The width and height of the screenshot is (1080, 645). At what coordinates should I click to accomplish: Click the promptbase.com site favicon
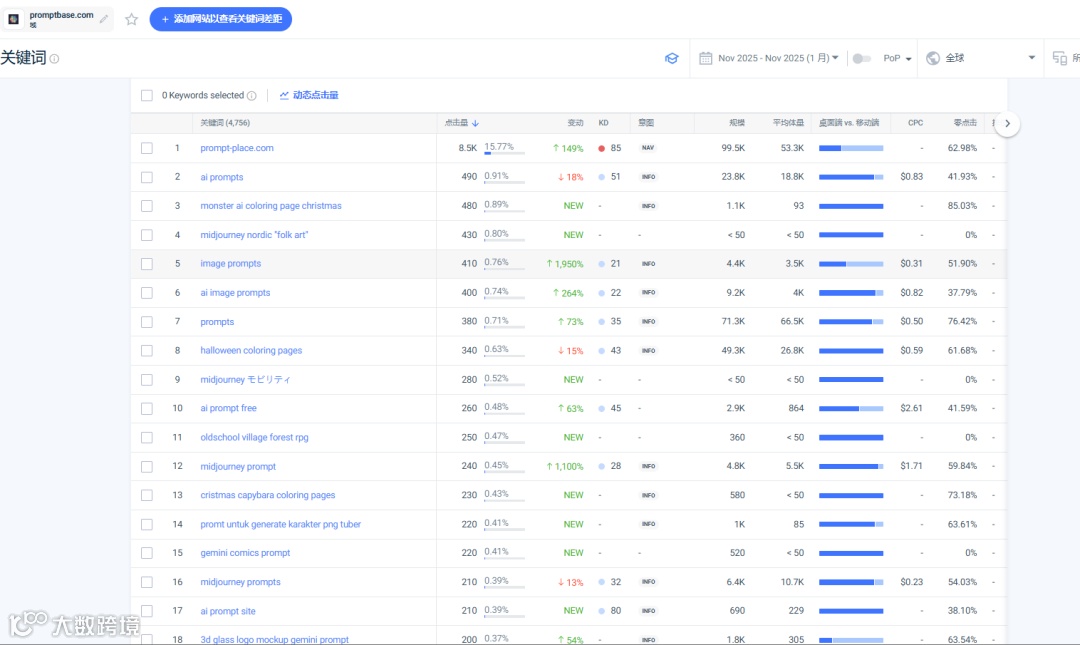point(14,19)
